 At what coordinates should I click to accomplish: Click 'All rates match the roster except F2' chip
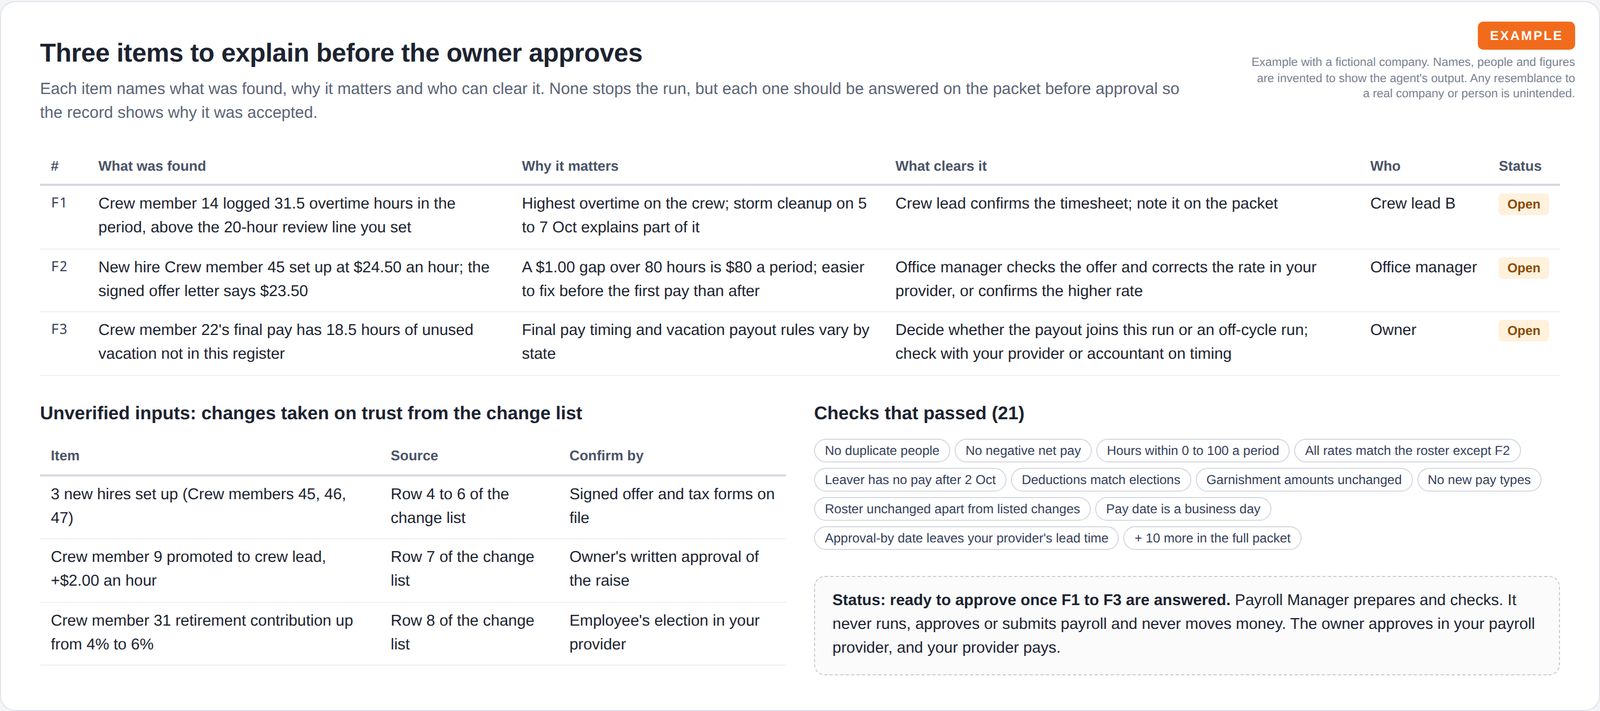pyautogui.click(x=1407, y=451)
